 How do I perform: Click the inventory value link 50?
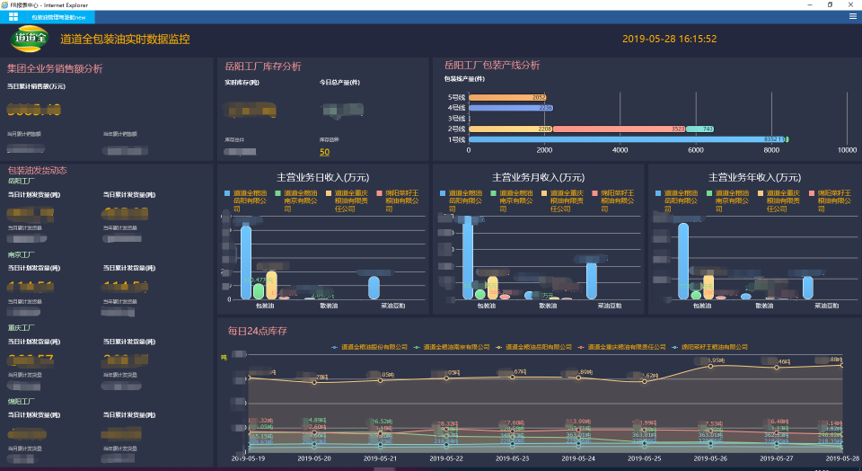pyautogui.click(x=324, y=152)
